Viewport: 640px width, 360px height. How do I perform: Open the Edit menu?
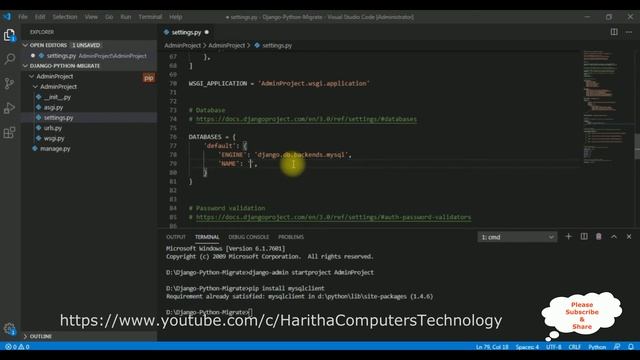[40, 17]
